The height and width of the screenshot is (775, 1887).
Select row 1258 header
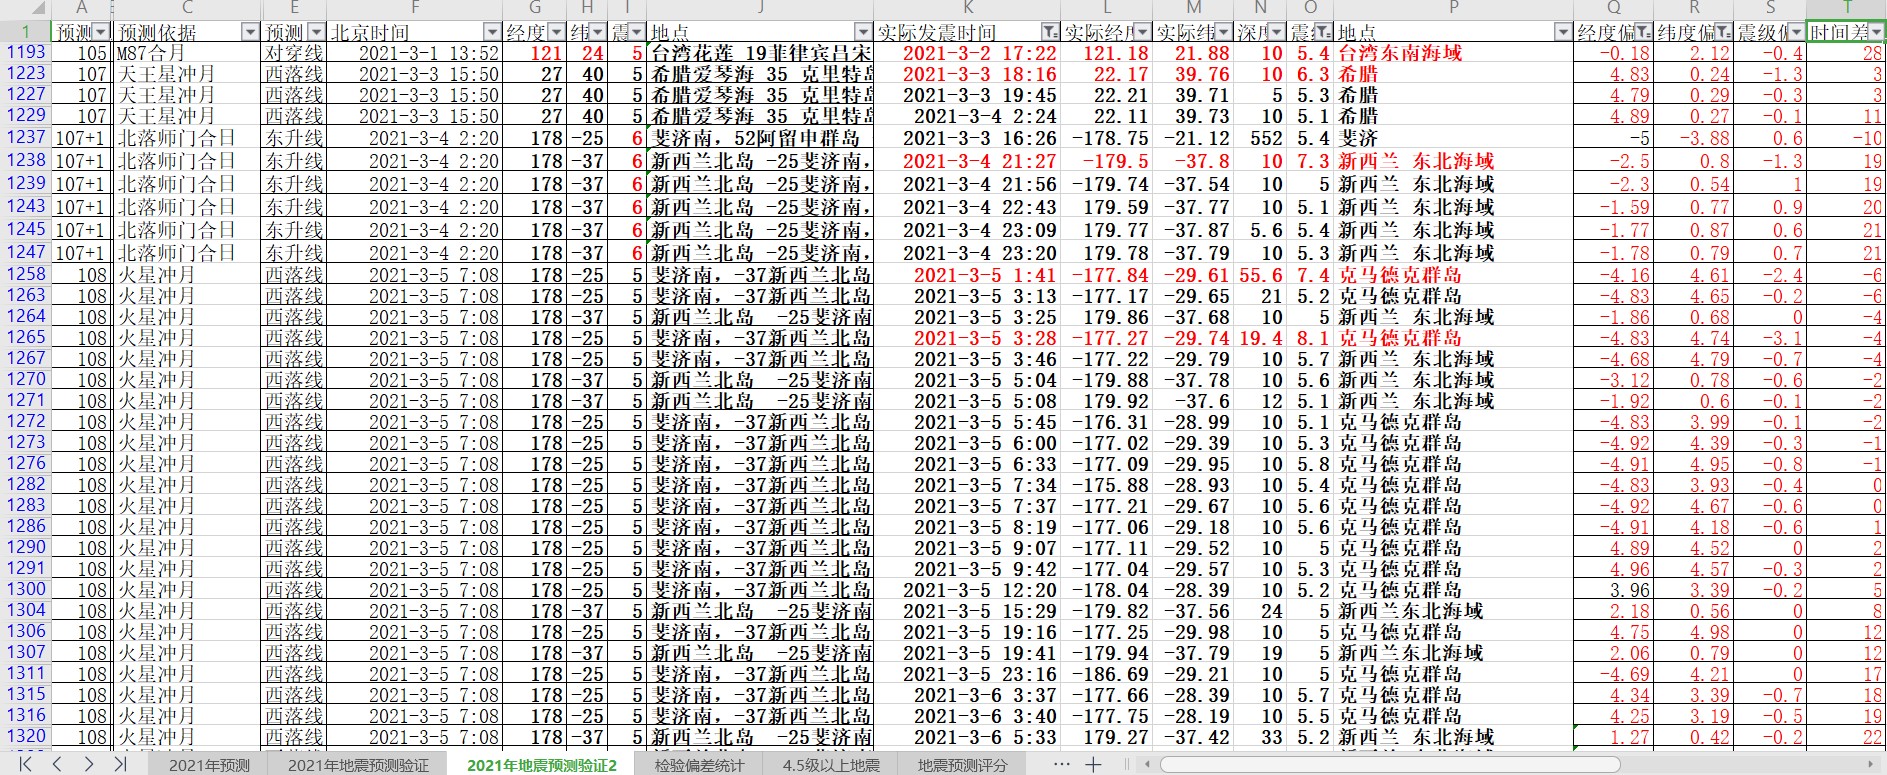coord(26,274)
